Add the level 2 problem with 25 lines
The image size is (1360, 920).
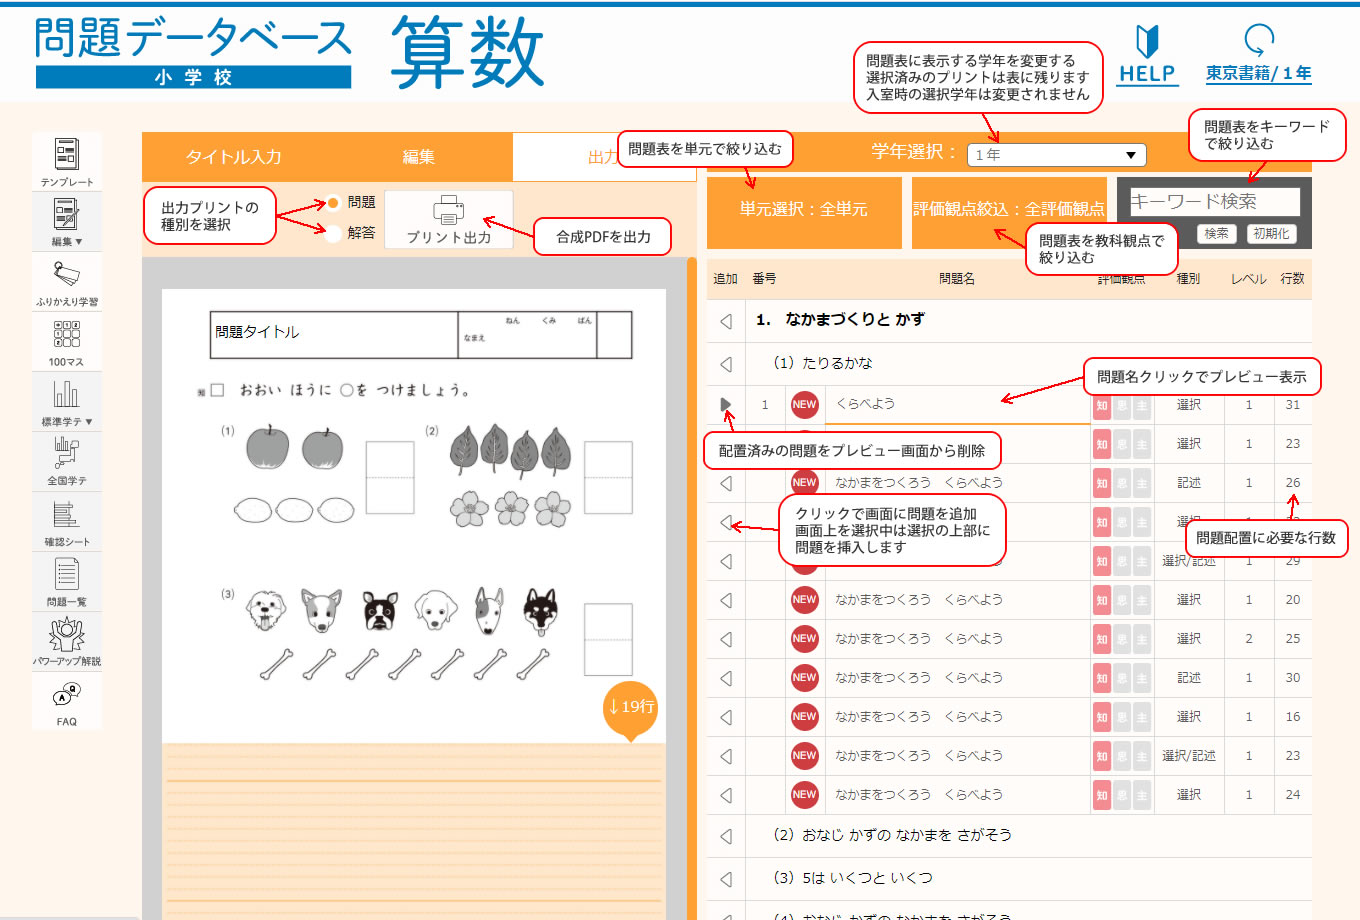[726, 639]
